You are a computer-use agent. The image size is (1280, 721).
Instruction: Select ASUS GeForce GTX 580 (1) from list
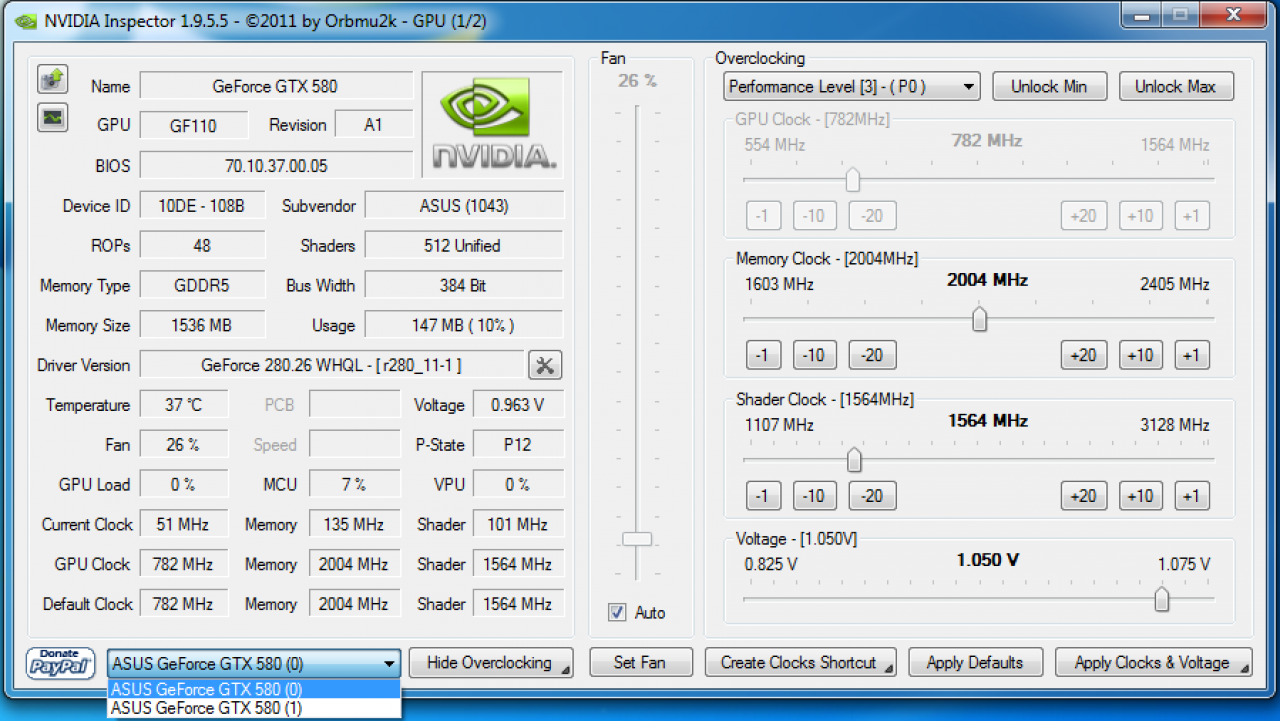254,708
